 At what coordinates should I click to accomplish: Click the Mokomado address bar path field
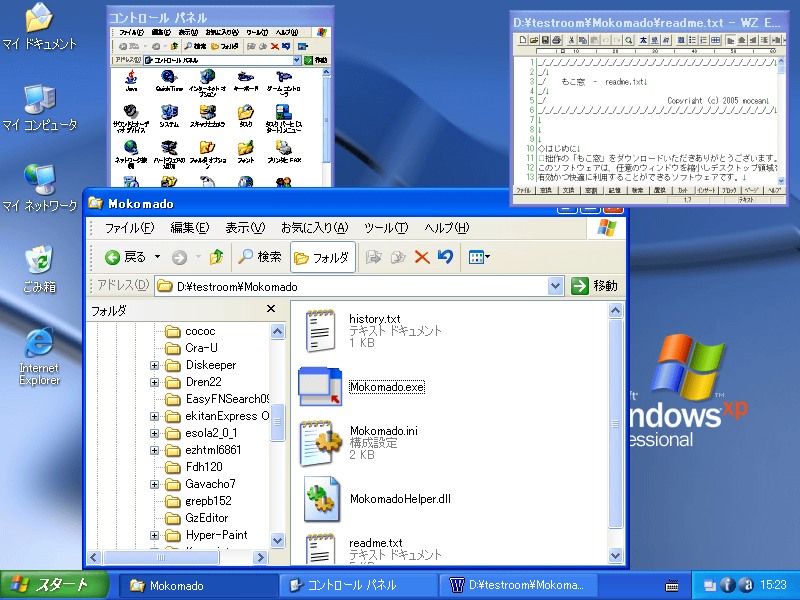(352, 287)
